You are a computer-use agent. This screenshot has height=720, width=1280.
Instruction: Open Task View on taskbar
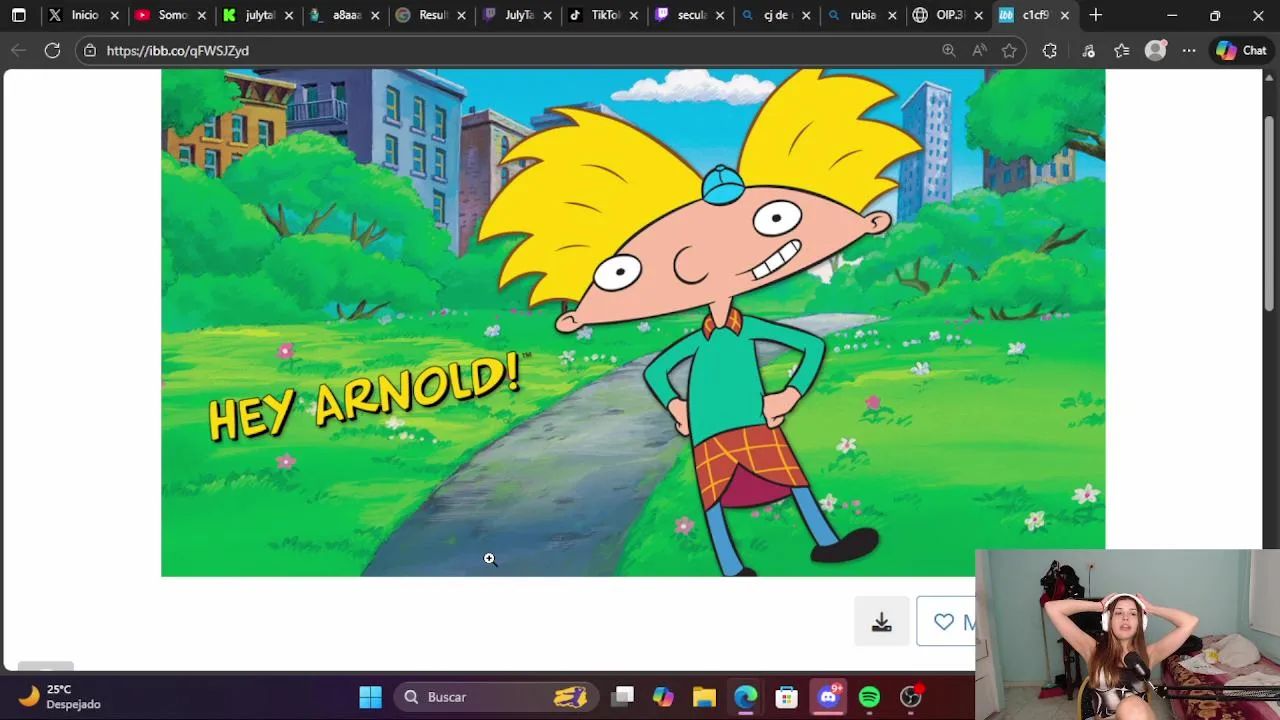click(624, 696)
